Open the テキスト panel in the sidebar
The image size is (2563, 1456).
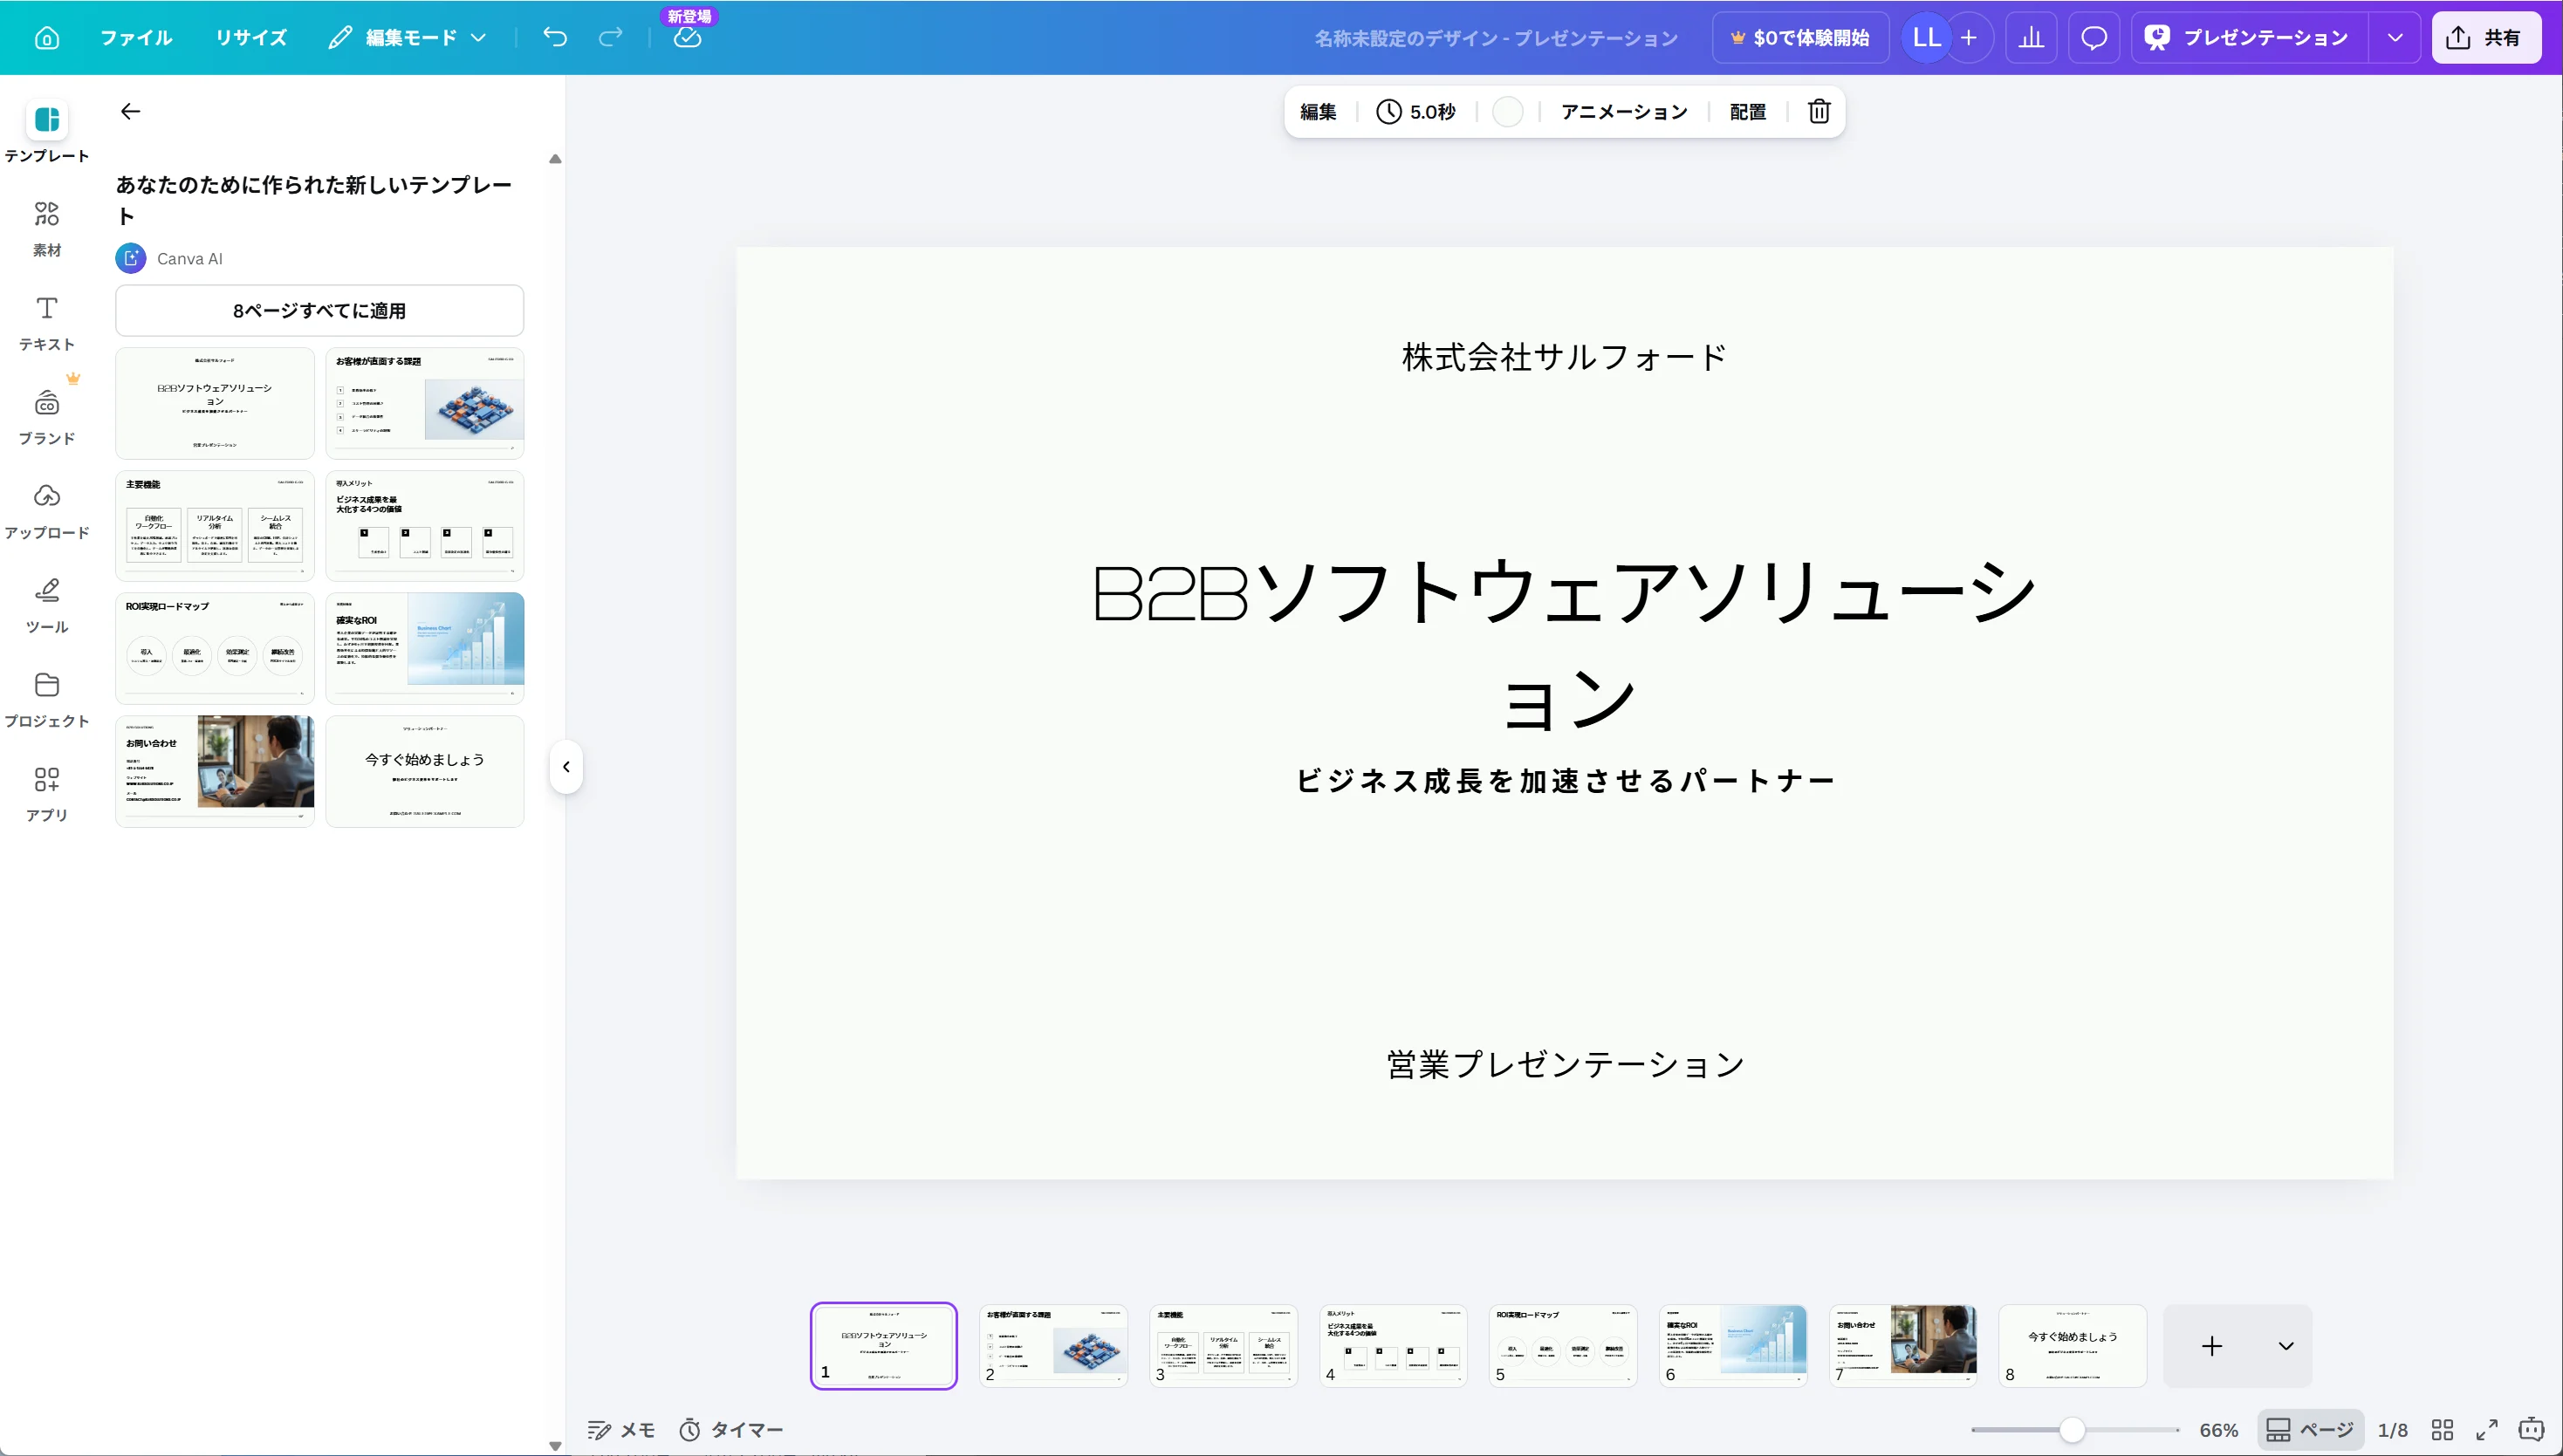(46, 322)
